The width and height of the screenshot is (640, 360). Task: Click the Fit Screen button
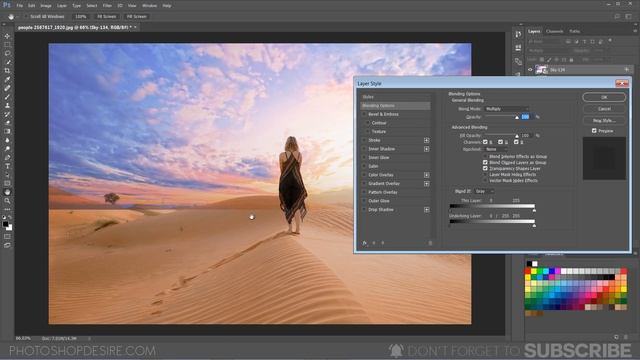[107, 17]
